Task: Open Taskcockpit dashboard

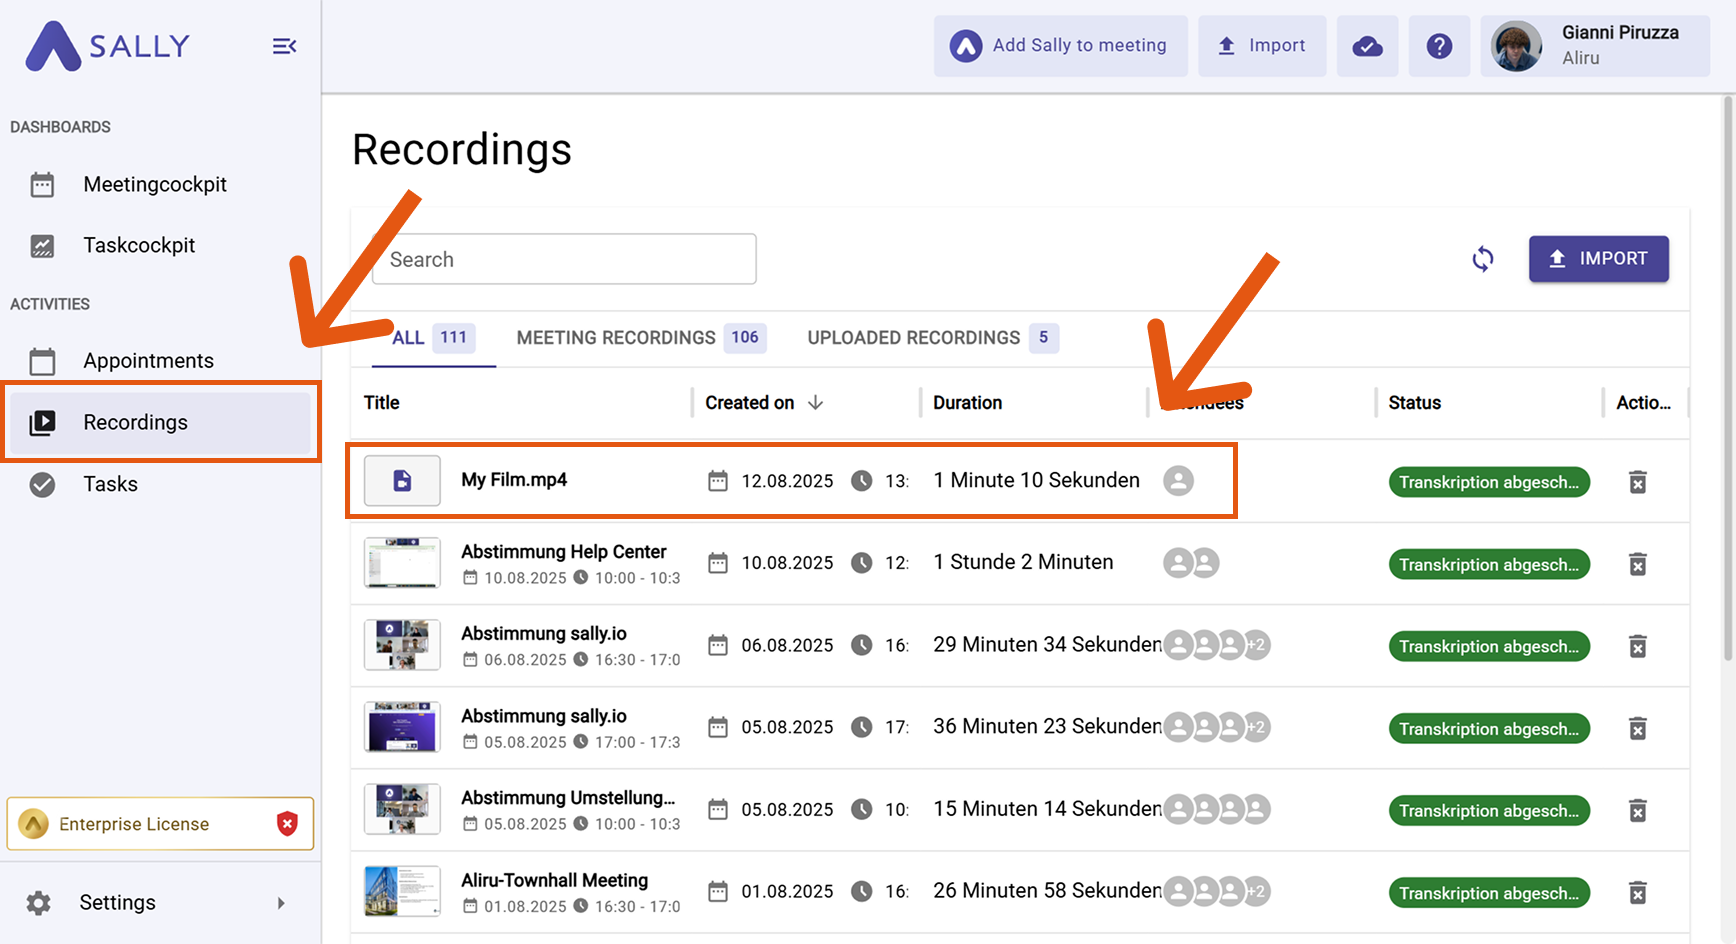Action: [139, 245]
